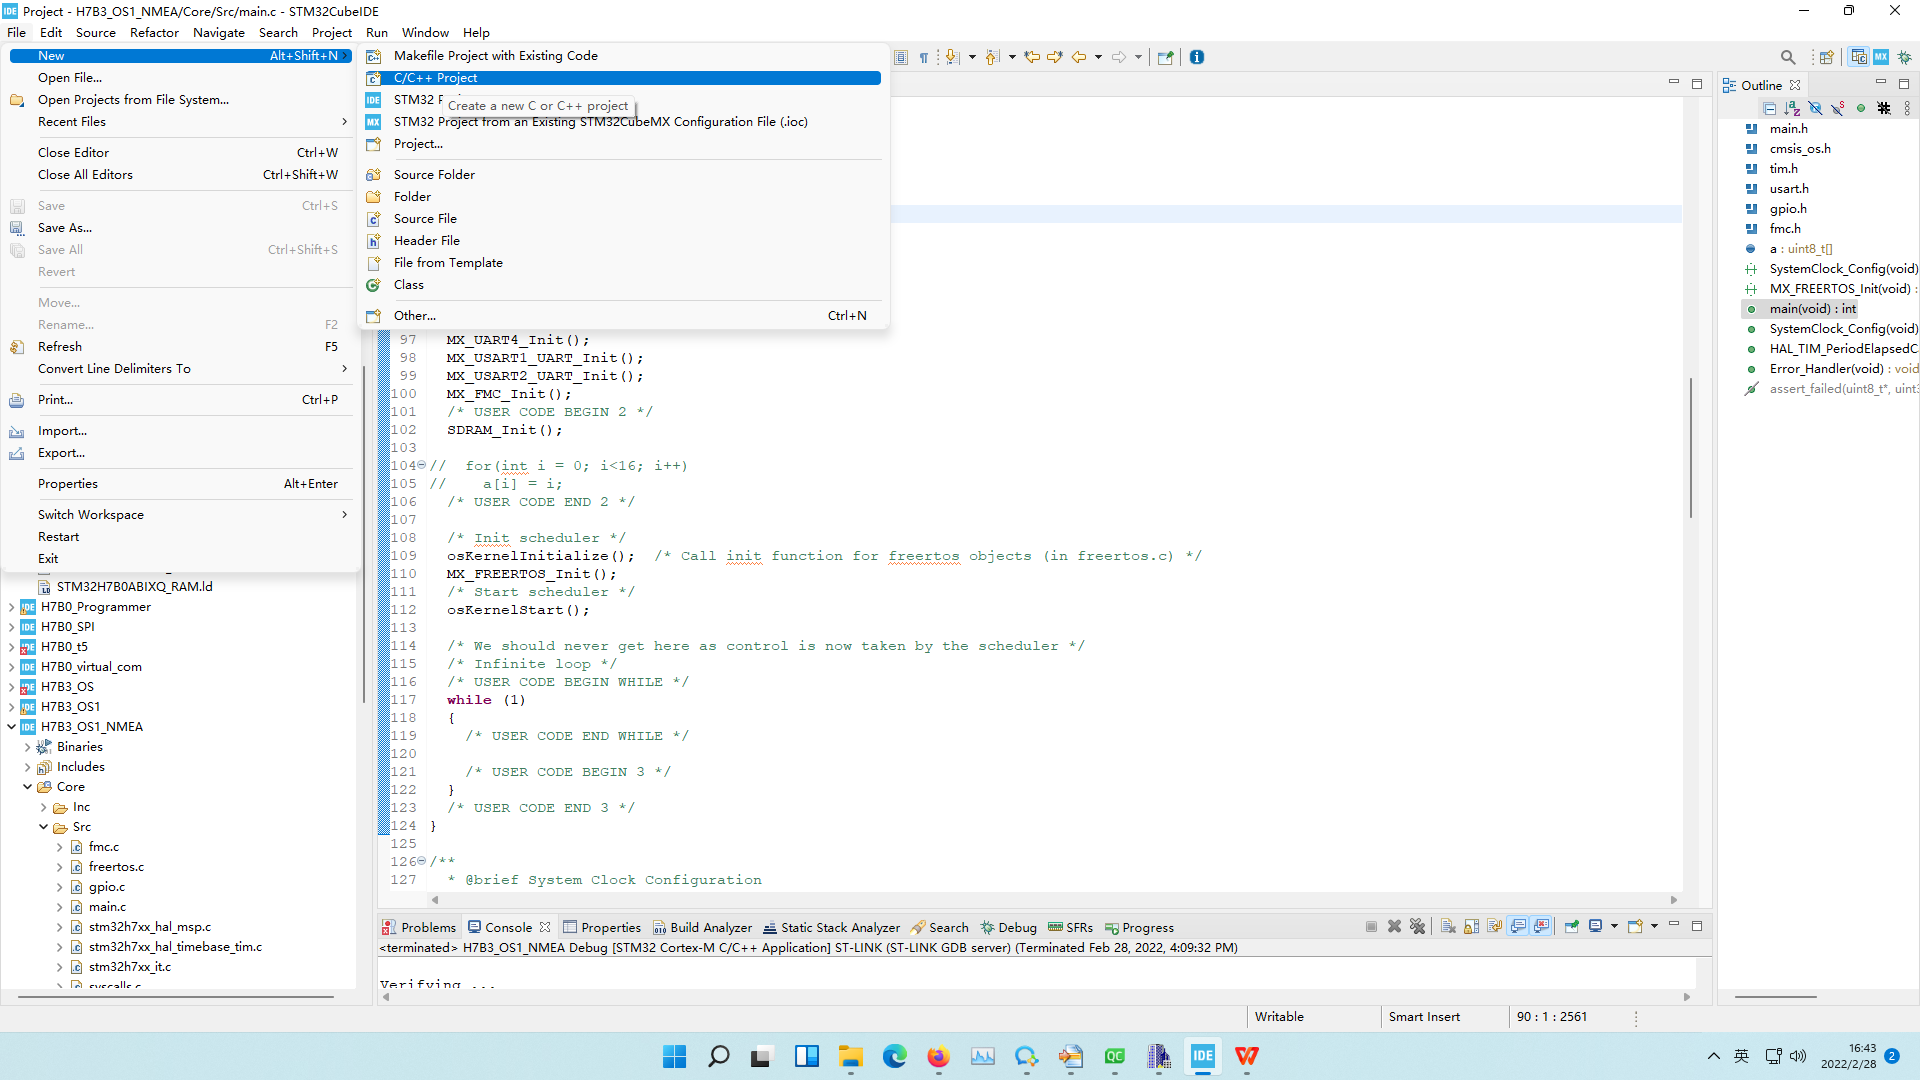Open Firefox from the Windows taskbar
The width and height of the screenshot is (1920, 1080).
coord(938,1056)
